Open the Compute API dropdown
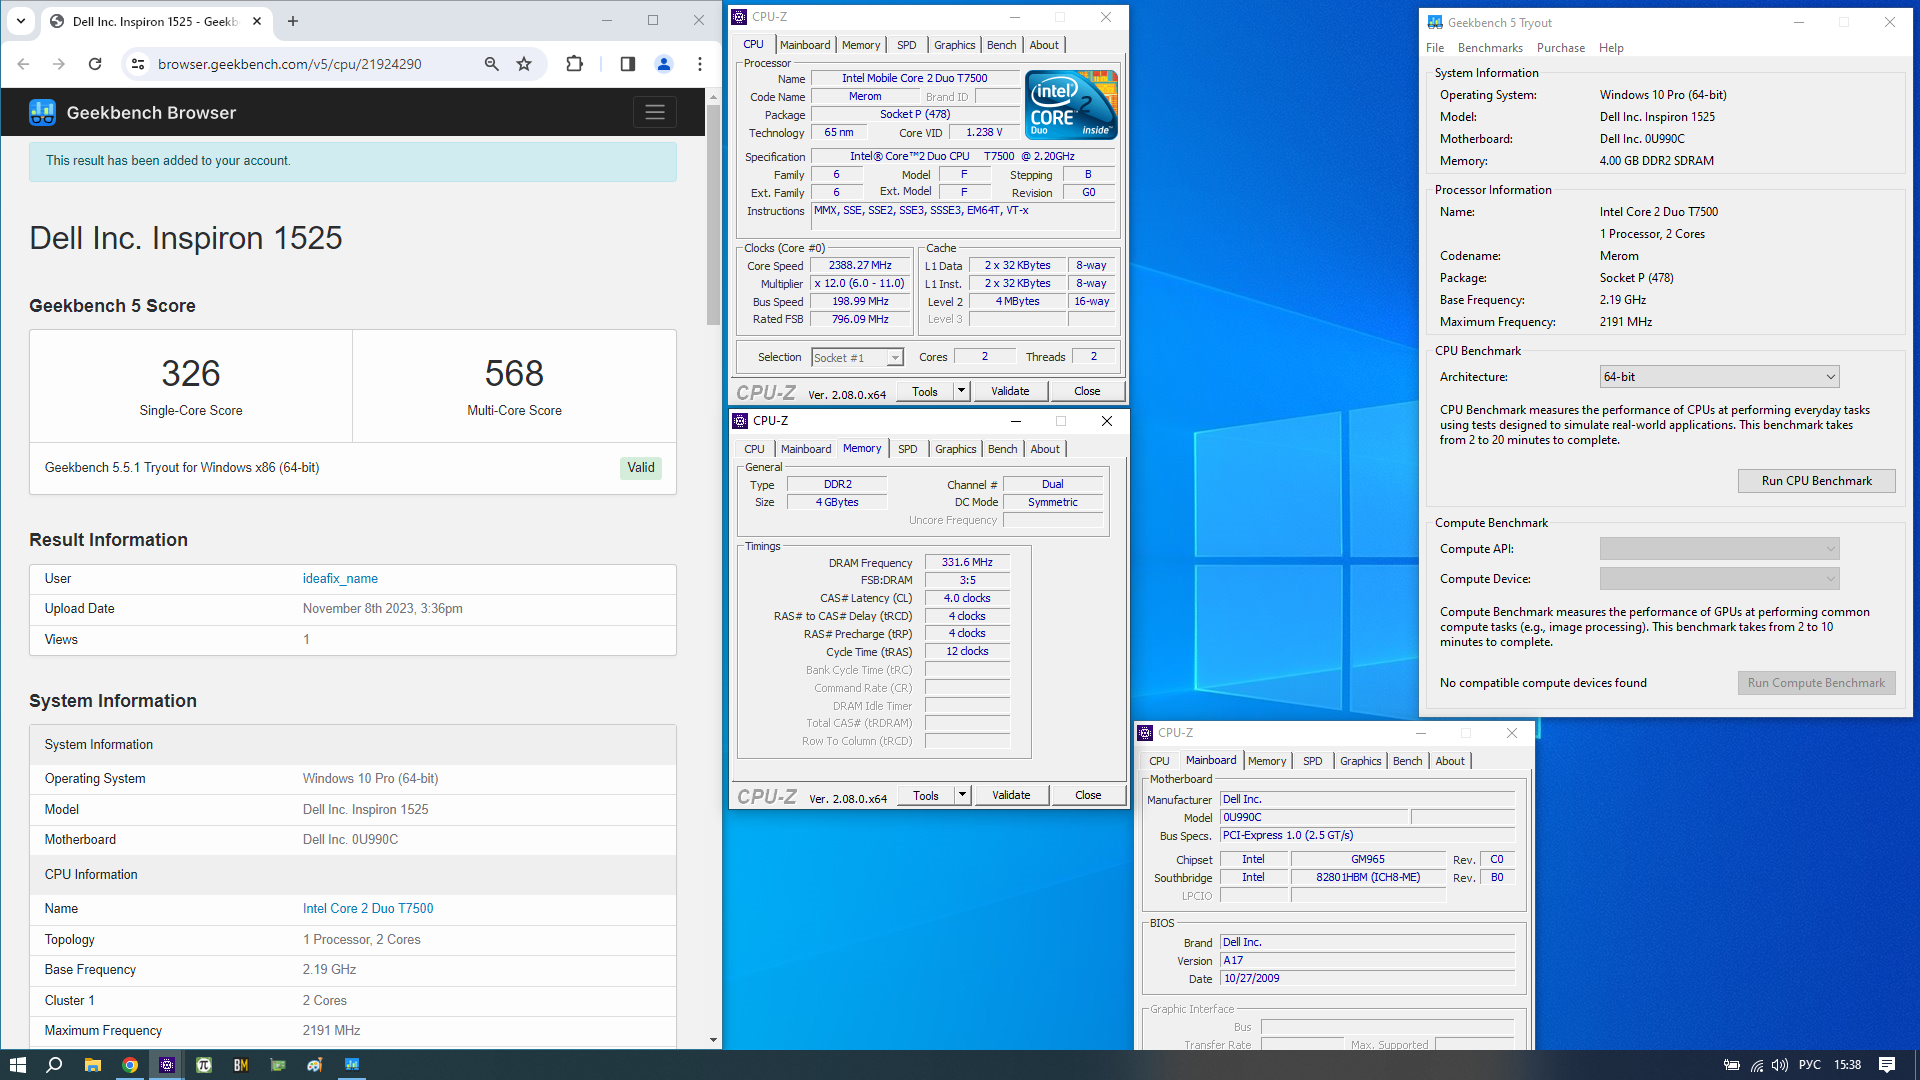 coord(1719,549)
